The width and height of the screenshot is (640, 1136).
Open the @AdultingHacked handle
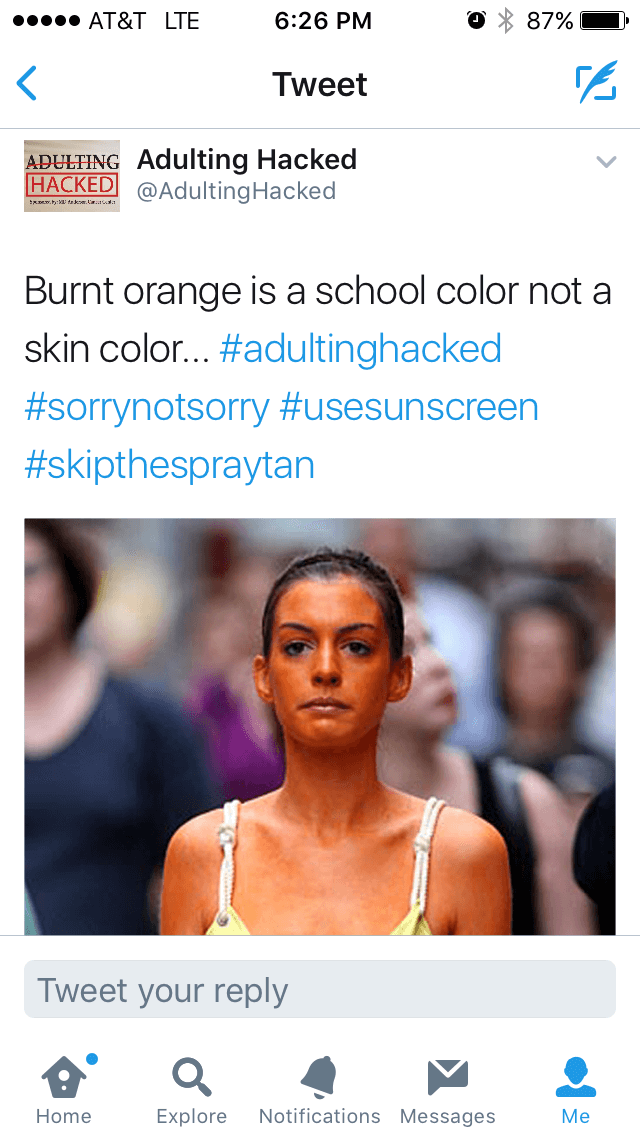pos(236,191)
